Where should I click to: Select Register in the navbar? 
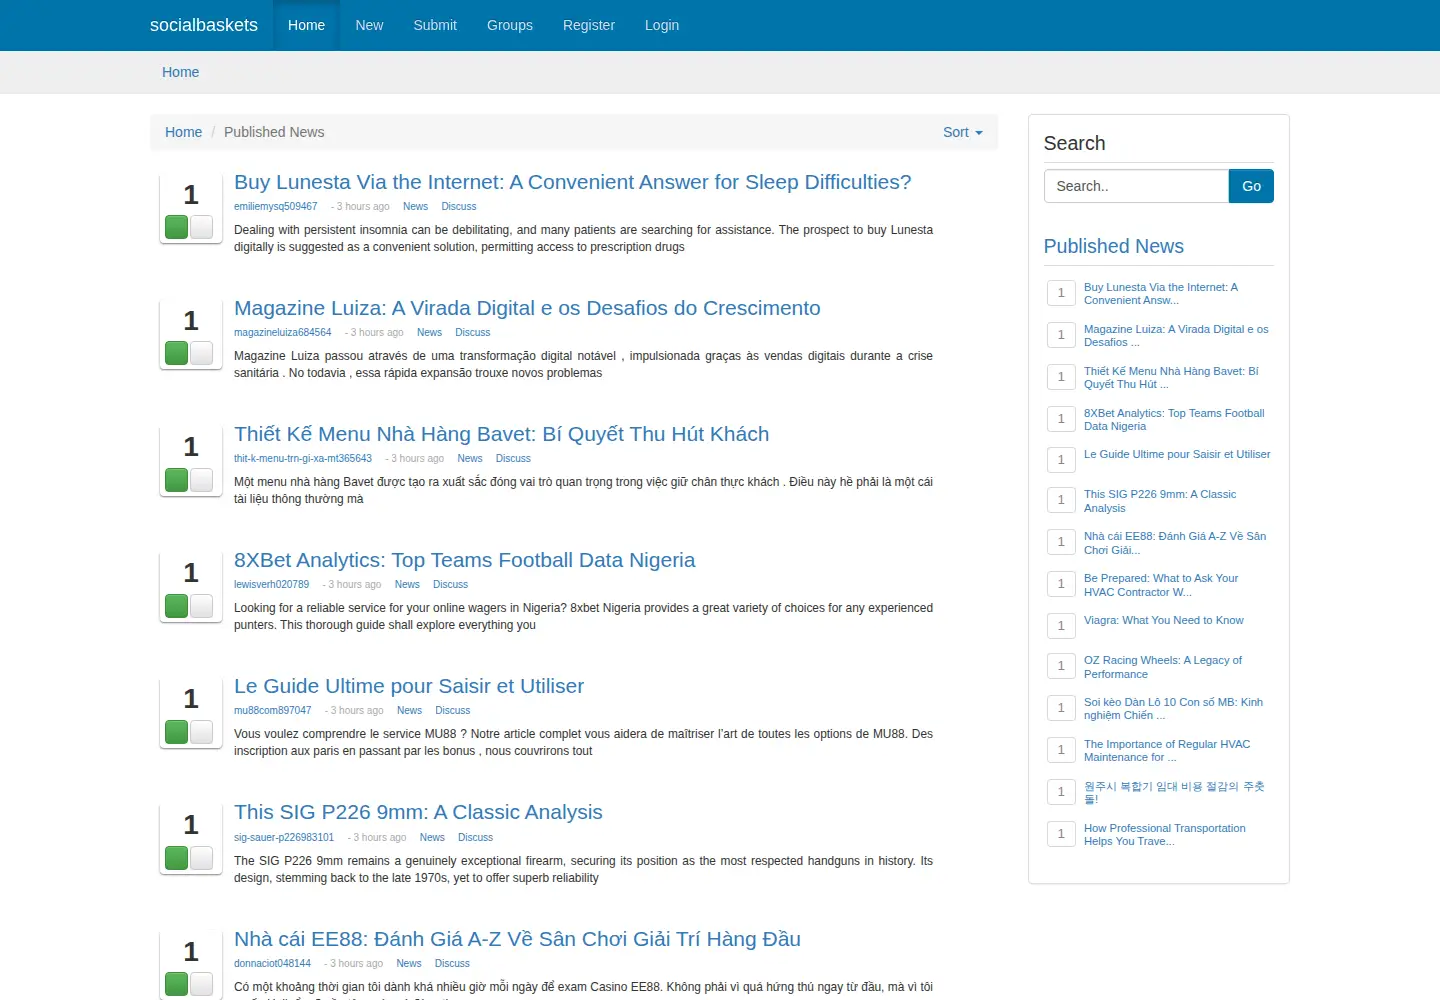(589, 25)
